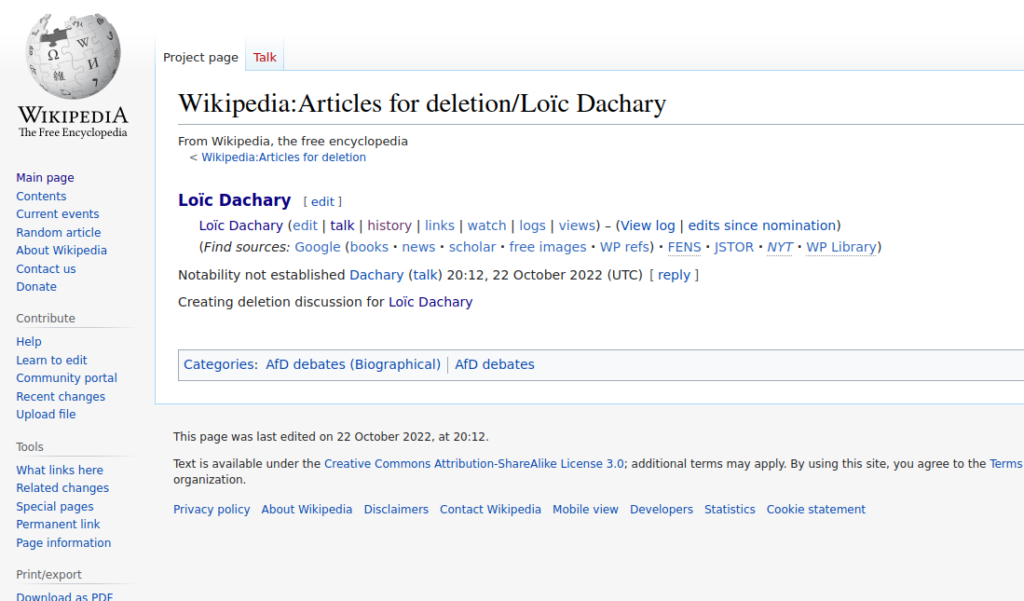Open the WP Library link
The height and width of the screenshot is (601, 1024).
[x=841, y=247]
